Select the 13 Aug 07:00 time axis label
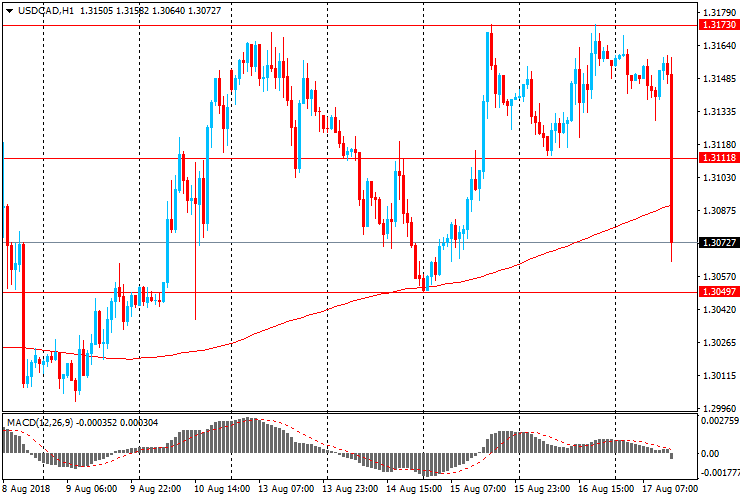 point(286,488)
